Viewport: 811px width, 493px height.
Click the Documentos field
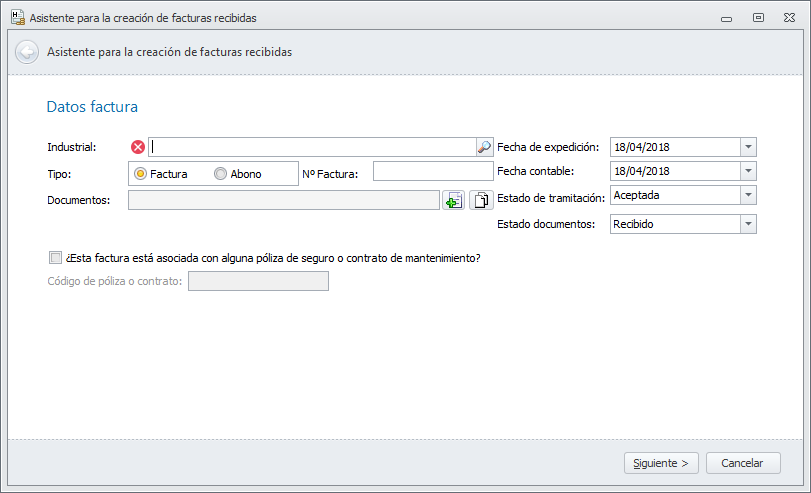(284, 200)
